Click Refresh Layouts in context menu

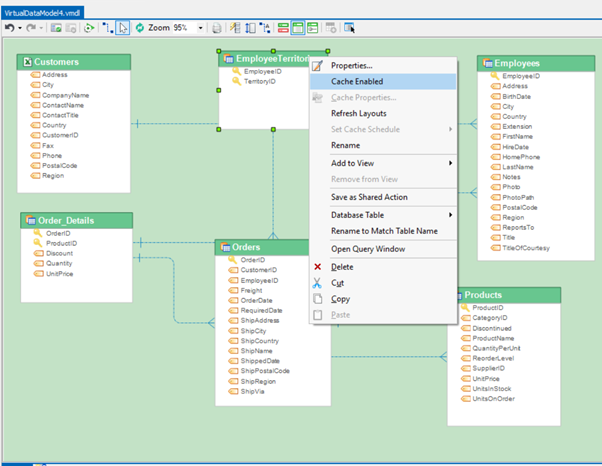(x=358, y=113)
